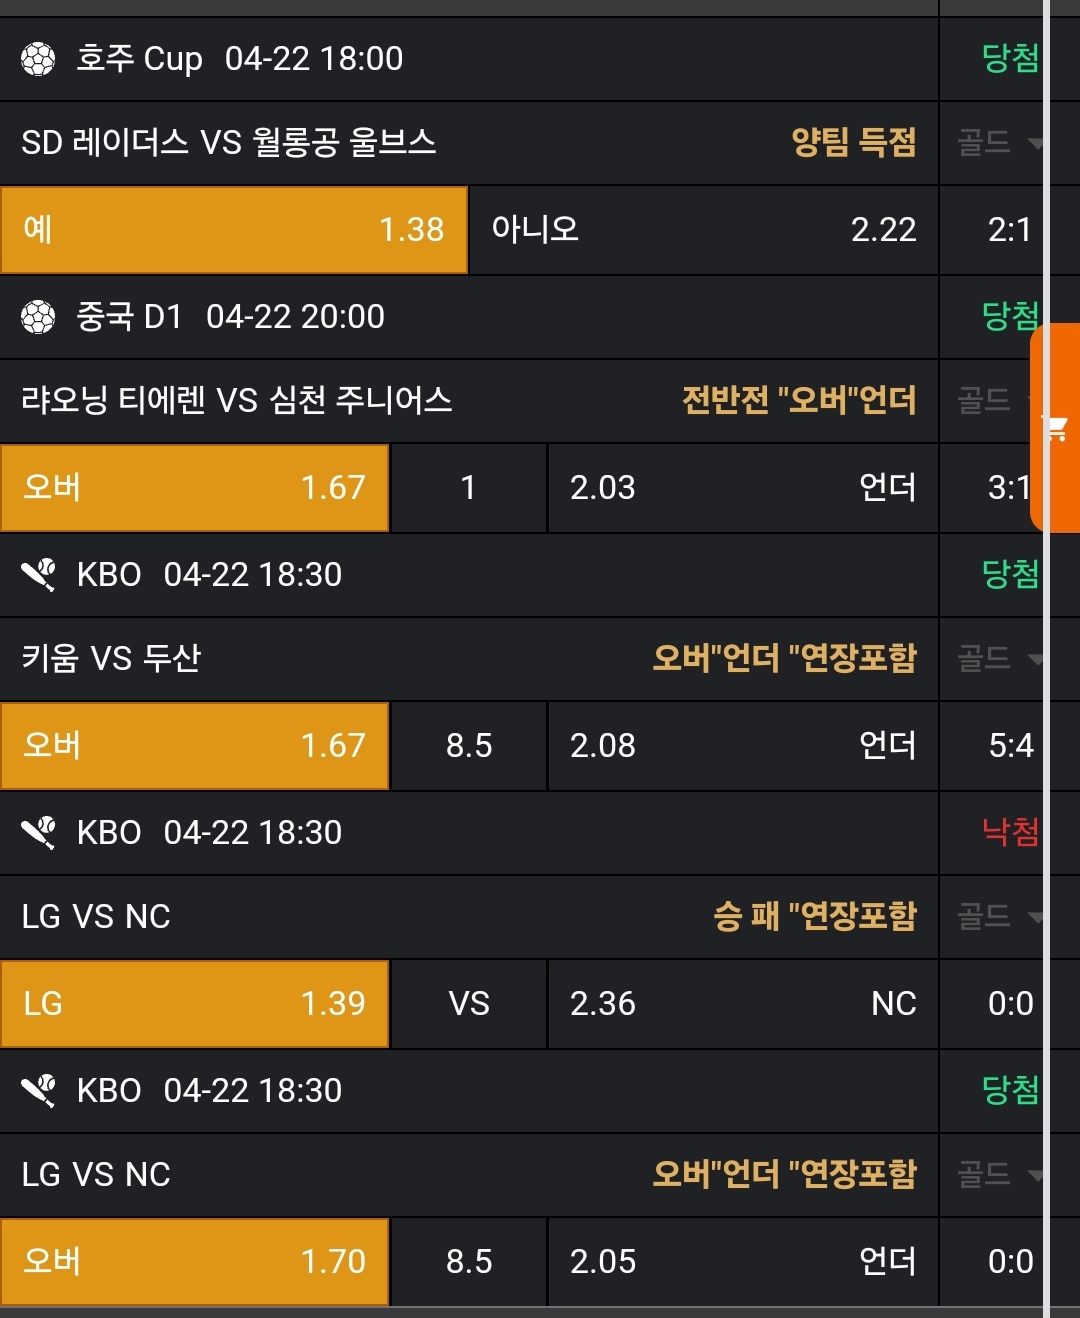
Task: Toggle 오버 1.70 for LG VS NC
Action: 194,1262
